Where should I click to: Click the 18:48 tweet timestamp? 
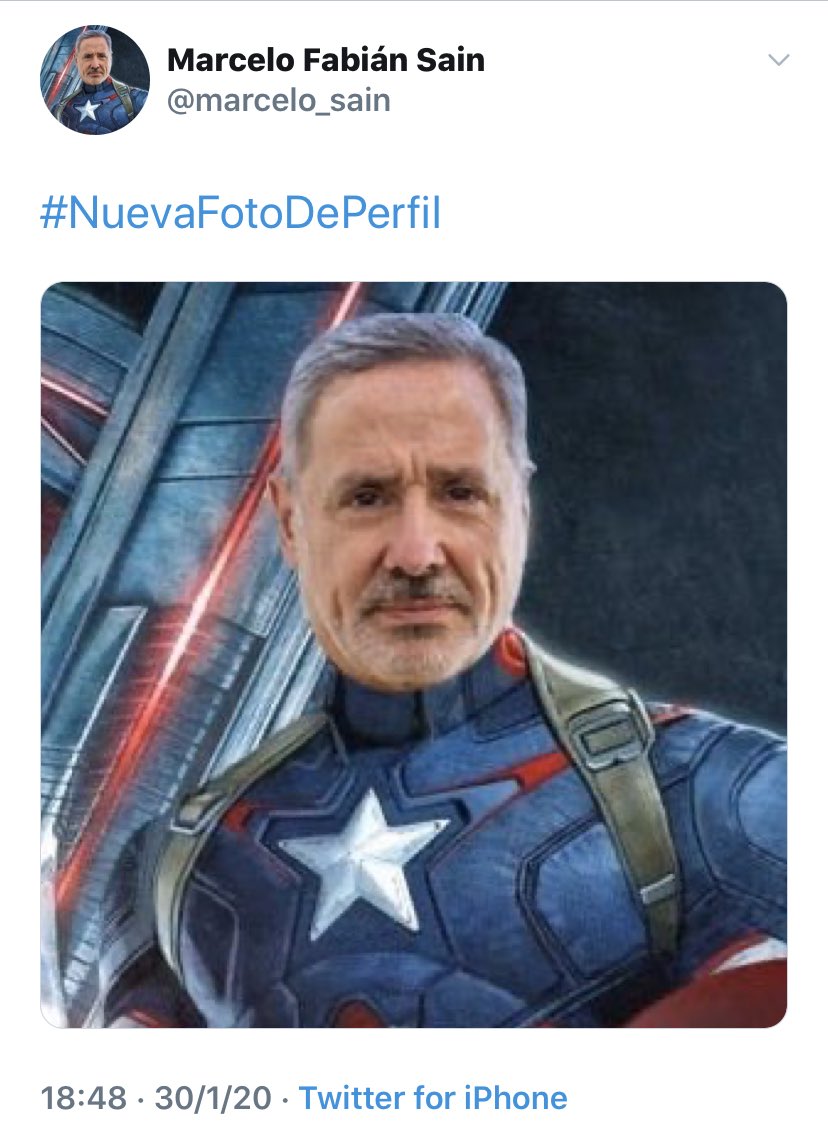pos(84,1098)
